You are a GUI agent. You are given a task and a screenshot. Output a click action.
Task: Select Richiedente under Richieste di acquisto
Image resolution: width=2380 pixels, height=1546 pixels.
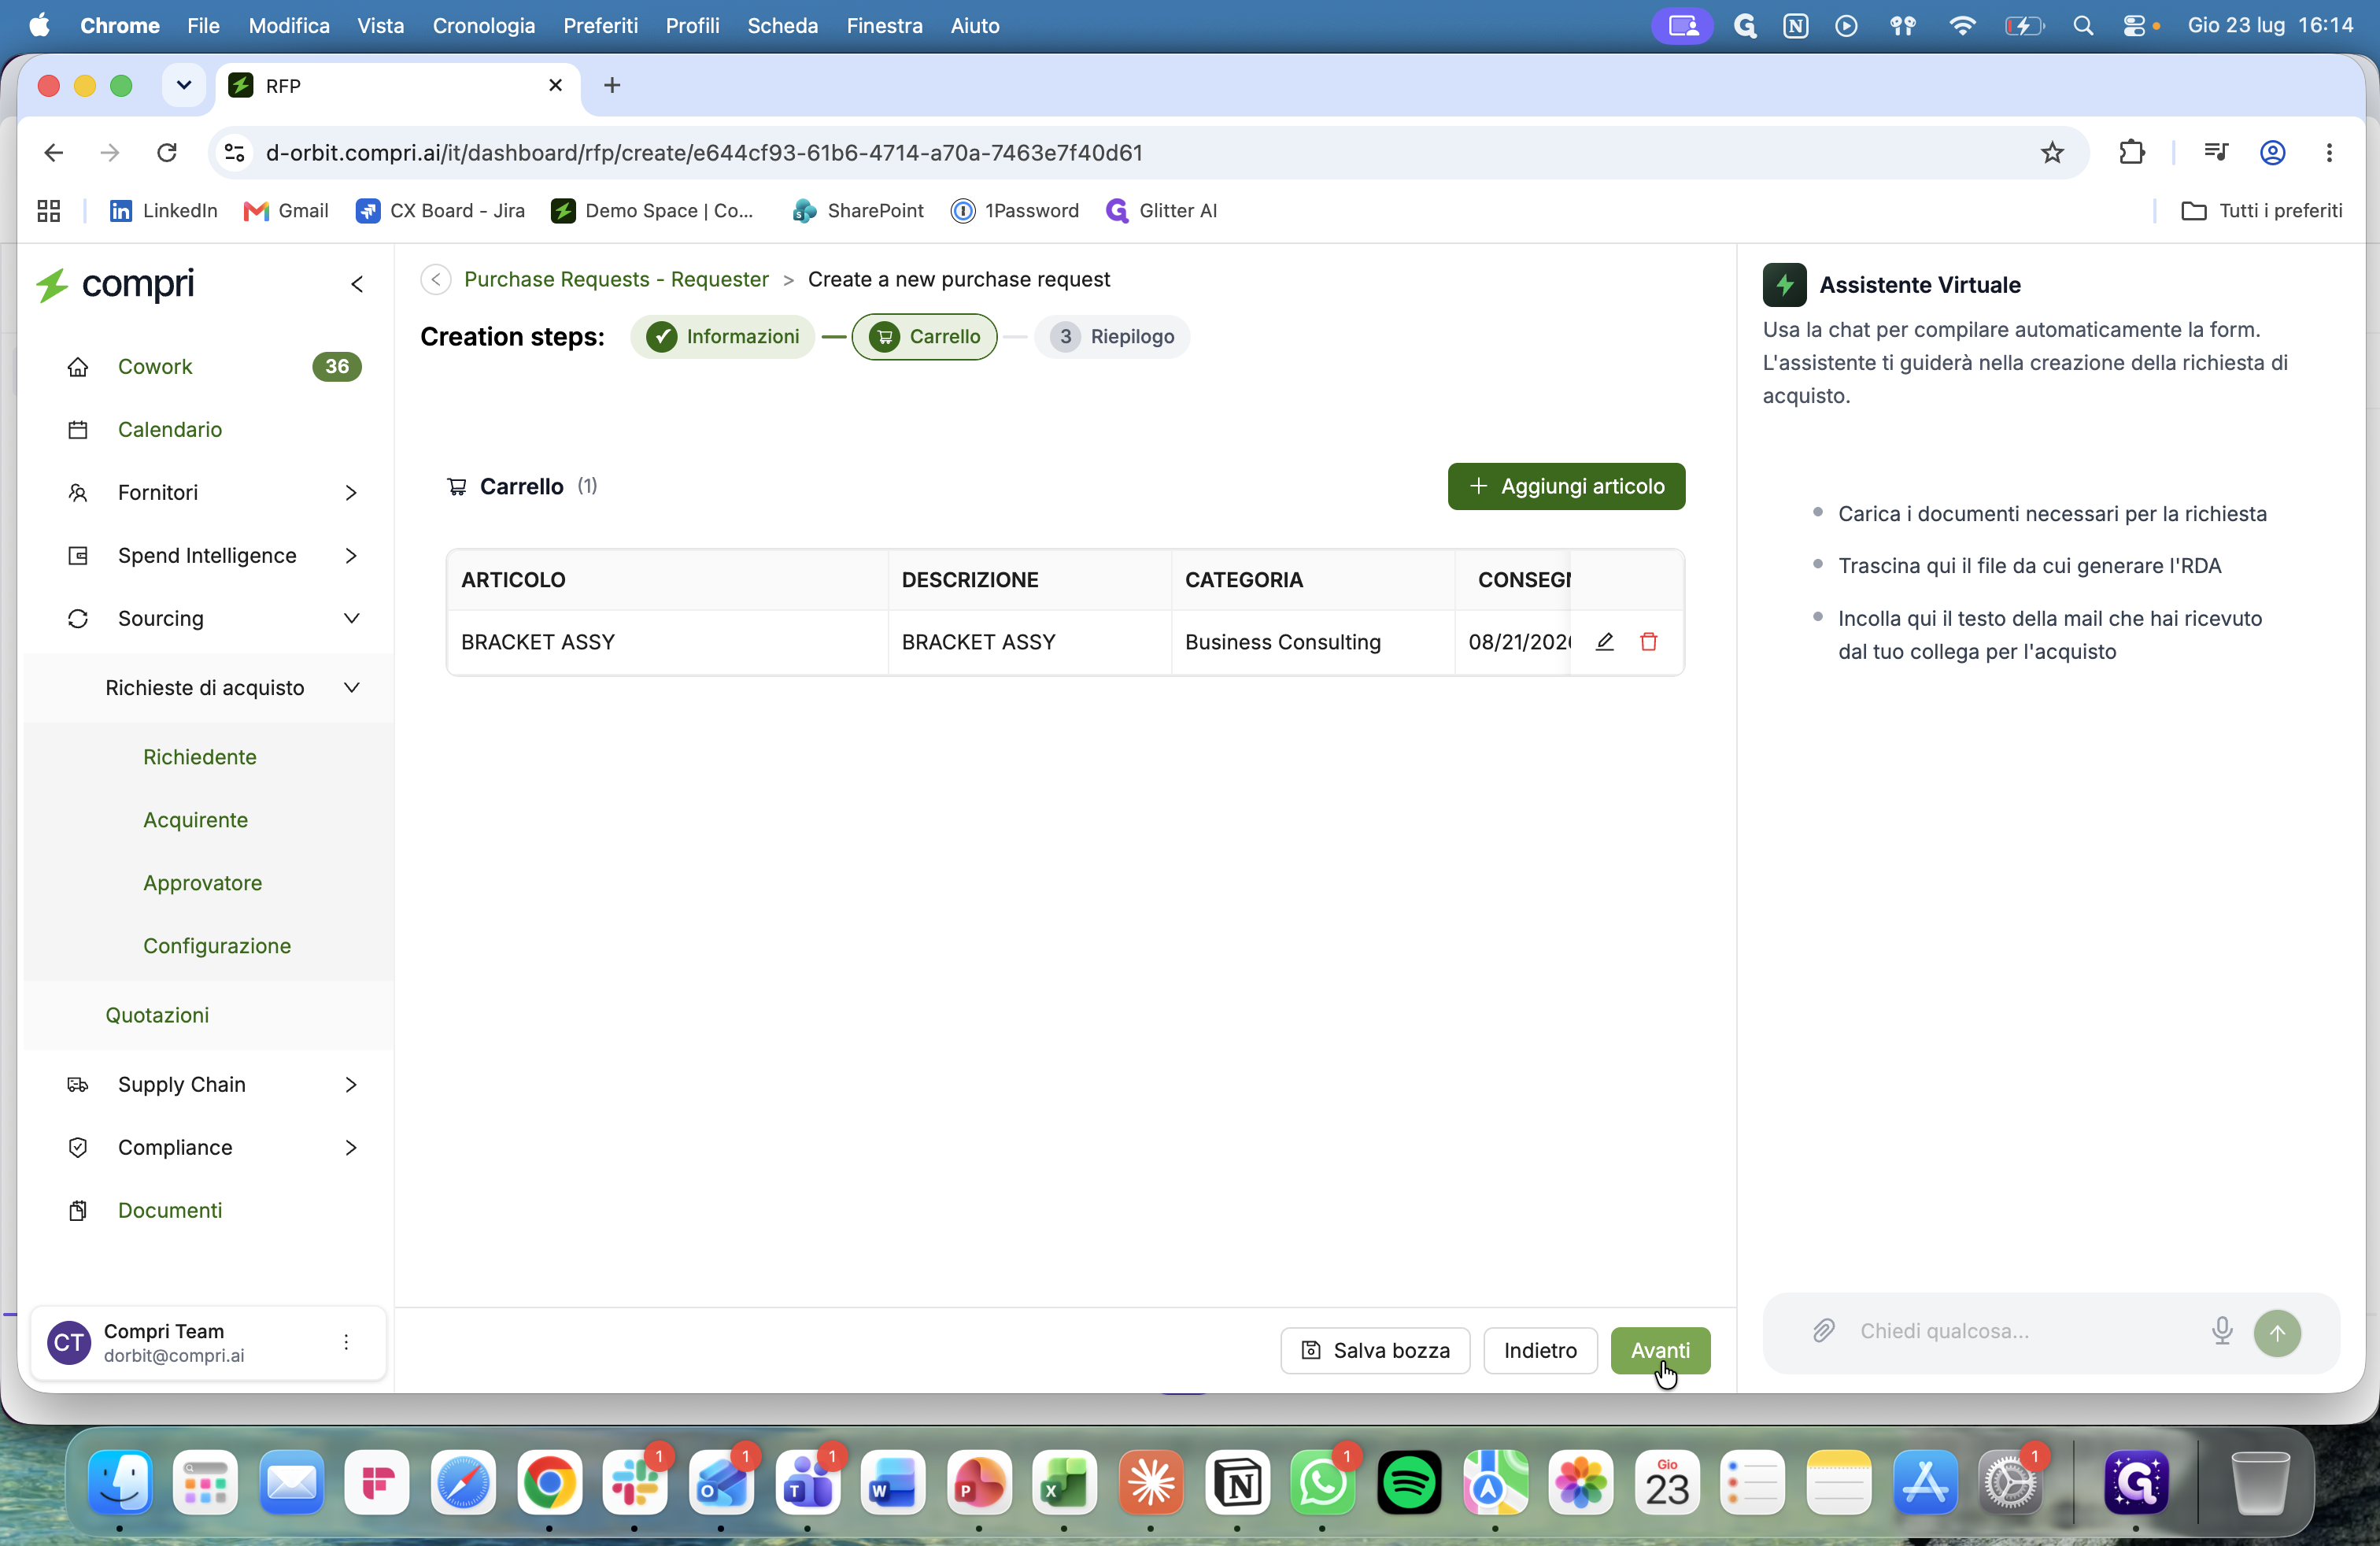click(x=200, y=757)
